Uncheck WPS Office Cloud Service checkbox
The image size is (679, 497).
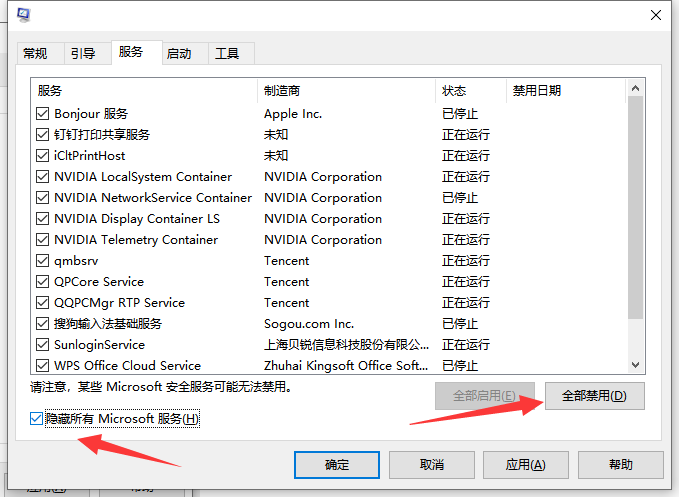(42, 365)
